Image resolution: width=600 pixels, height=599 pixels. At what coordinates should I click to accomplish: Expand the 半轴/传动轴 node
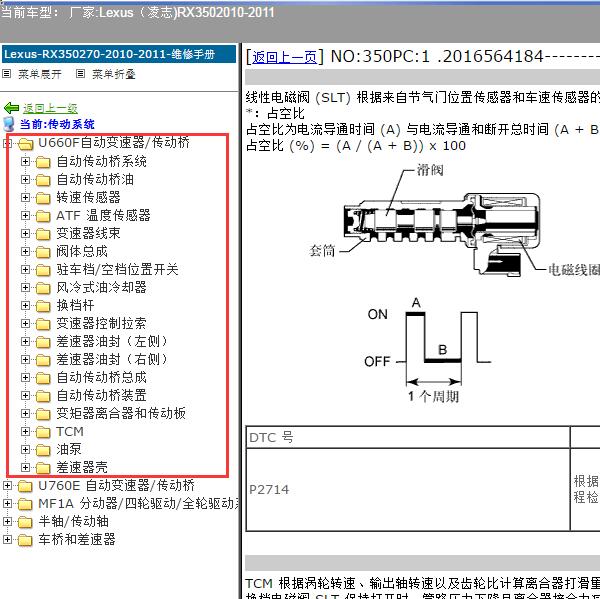(7, 522)
